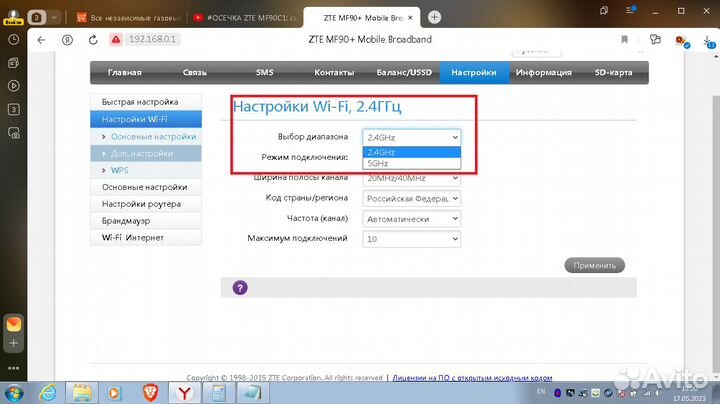Open the Windows Start orb
The height and width of the screenshot is (404, 720).
14,393
